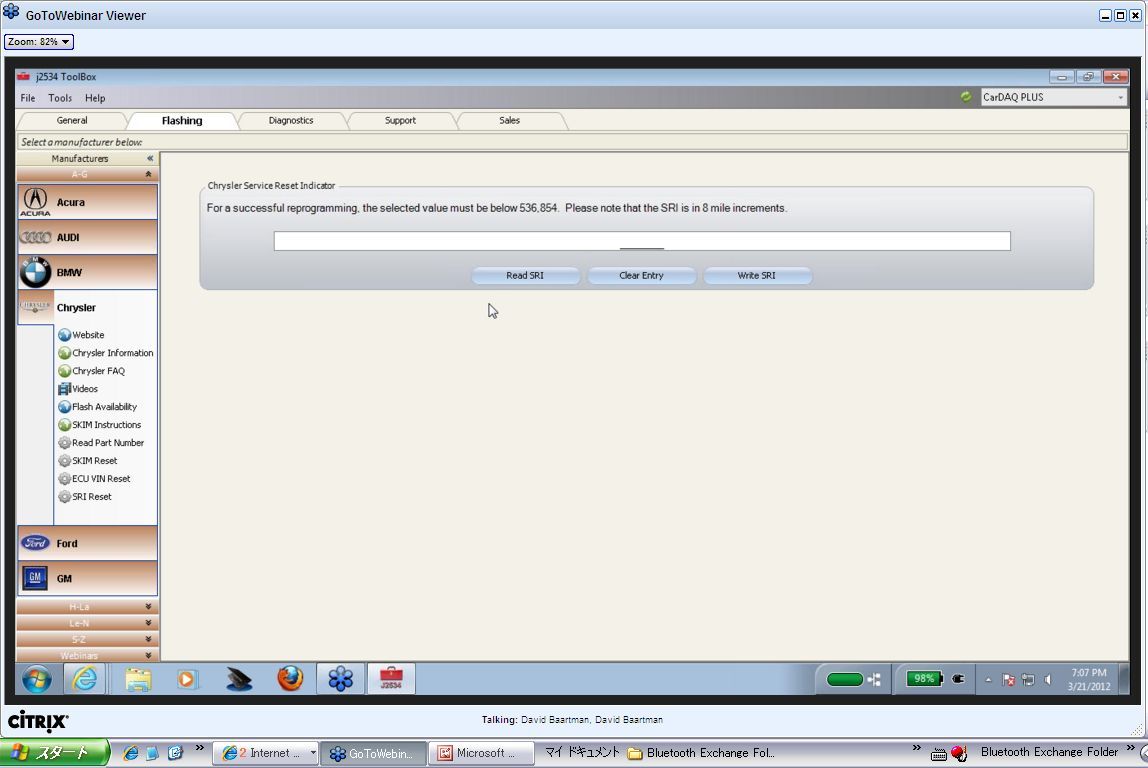Click the gear icon beside ECU VIN Reset

pyautogui.click(x=64, y=478)
